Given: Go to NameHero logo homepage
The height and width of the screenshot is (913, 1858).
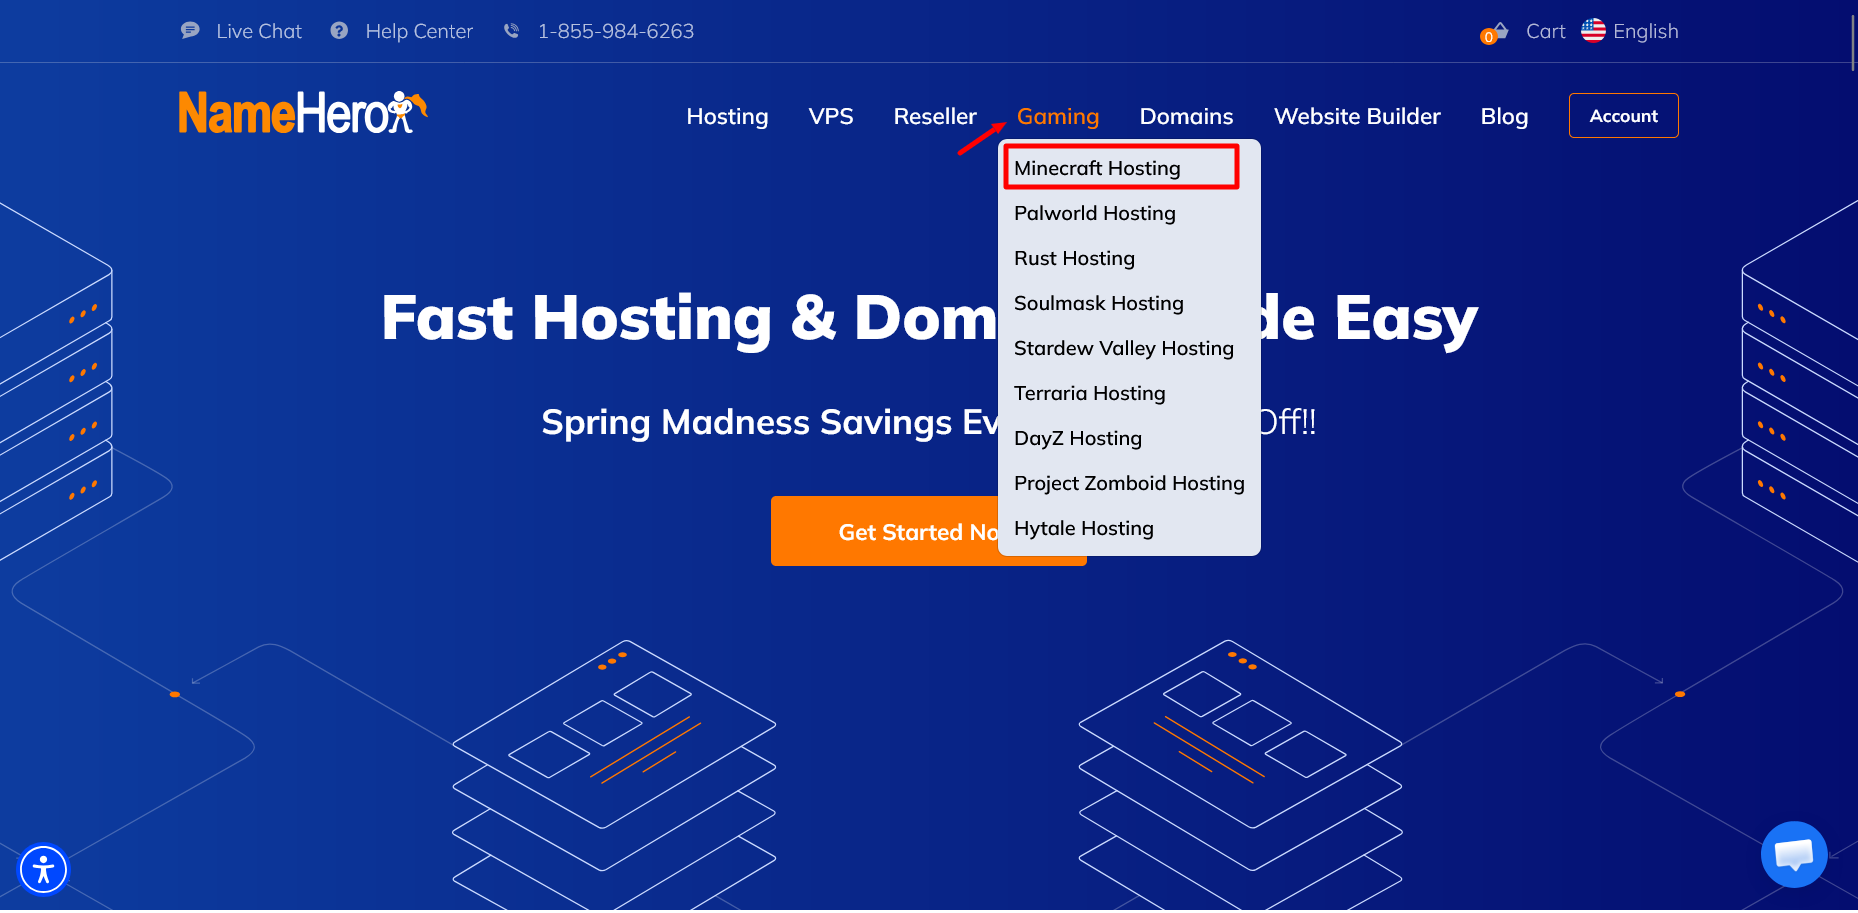Looking at the screenshot, I should coord(302,112).
